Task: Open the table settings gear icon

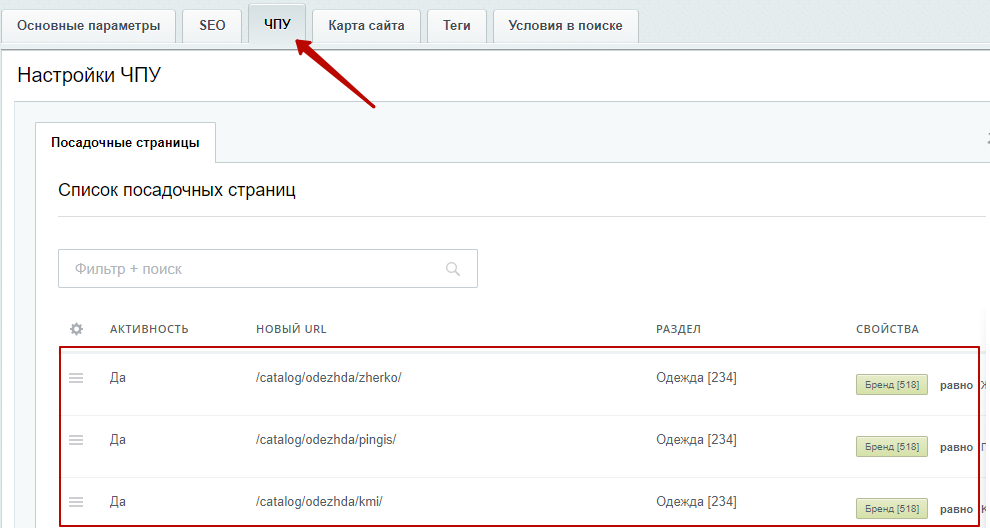Action: pyautogui.click(x=76, y=329)
